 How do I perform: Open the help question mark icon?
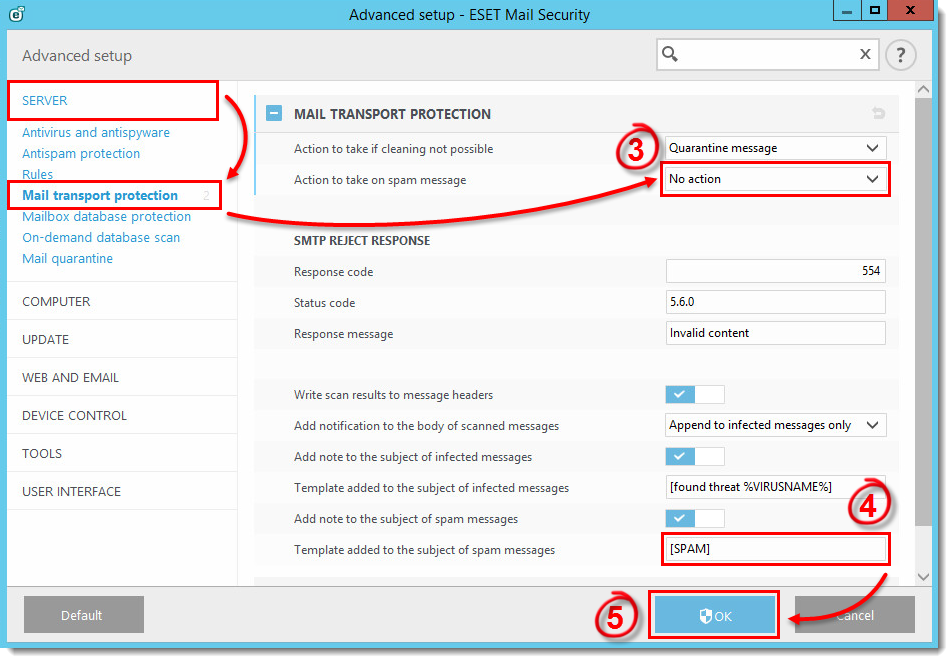[900, 55]
